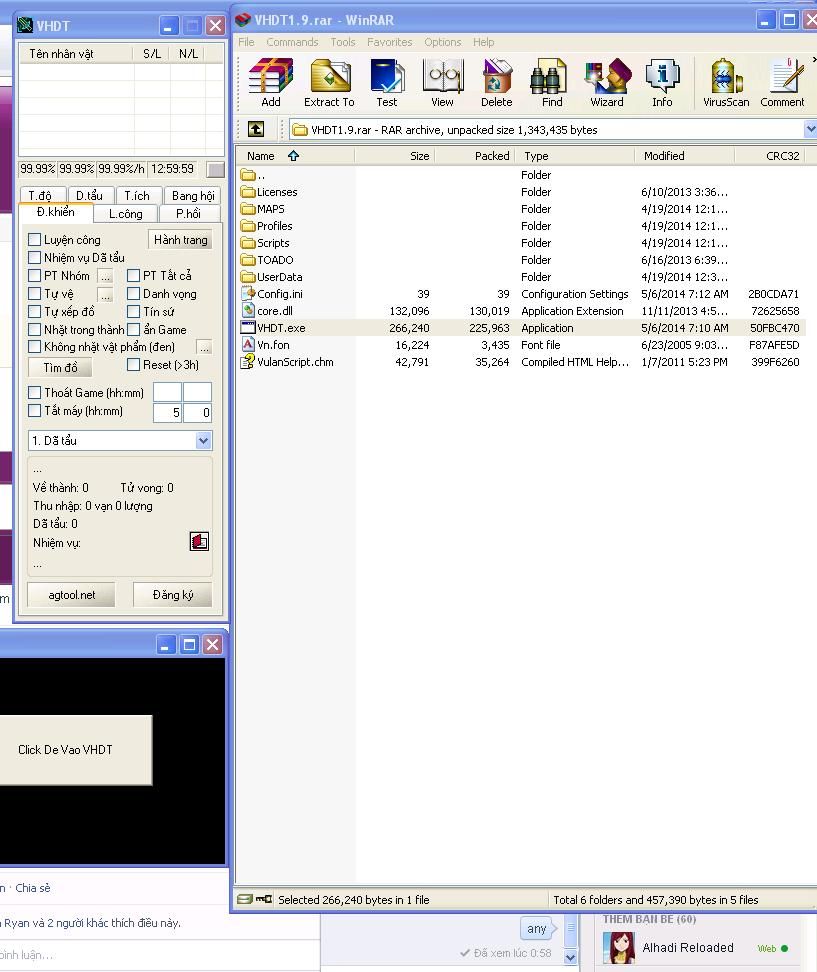Sort by the Modified column header

(x=684, y=156)
